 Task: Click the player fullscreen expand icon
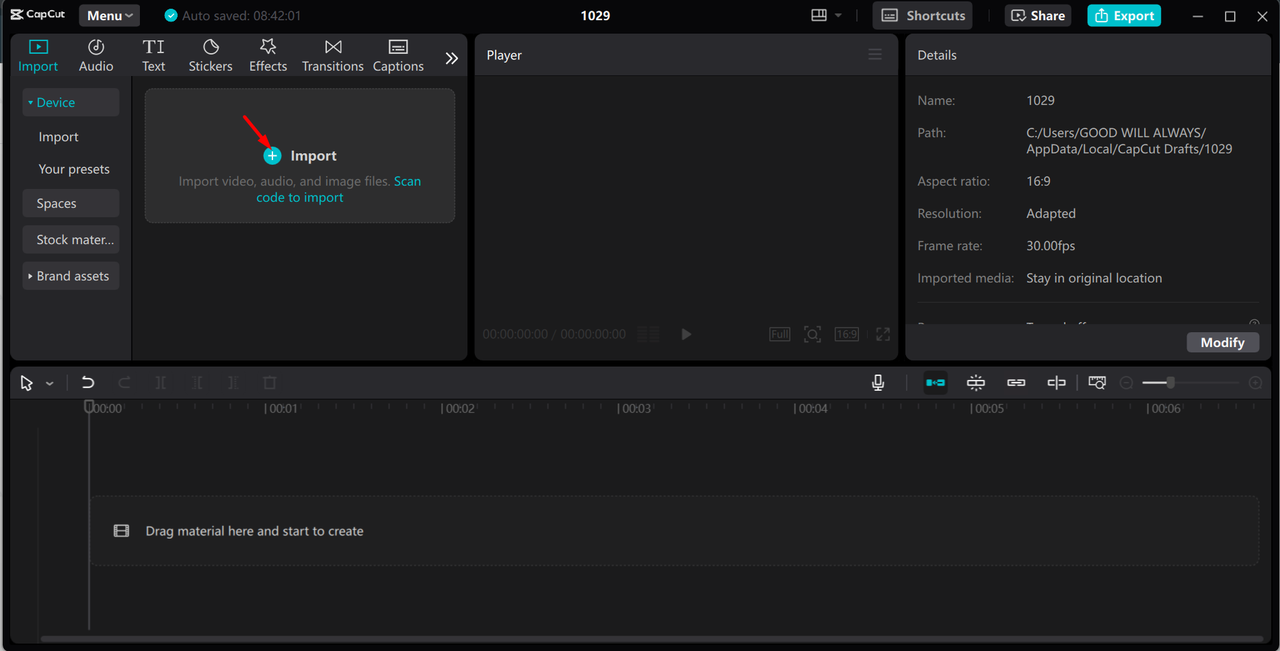(x=883, y=334)
